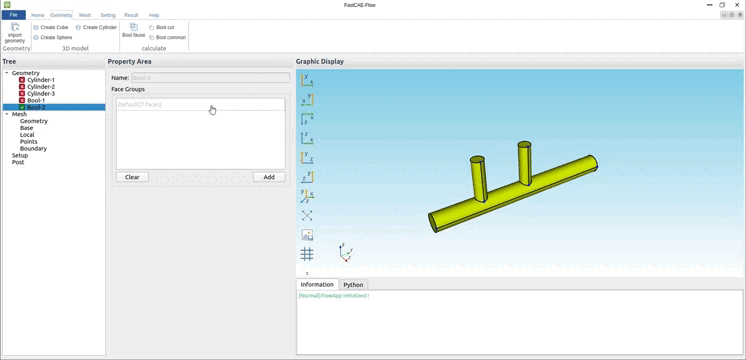Select Bool-2 in the tree
Viewport: 746px width, 360px height.
[36, 107]
